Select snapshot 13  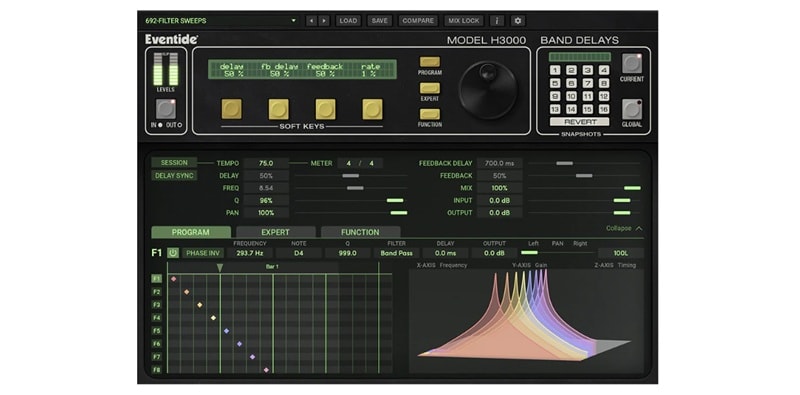tap(555, 109)
